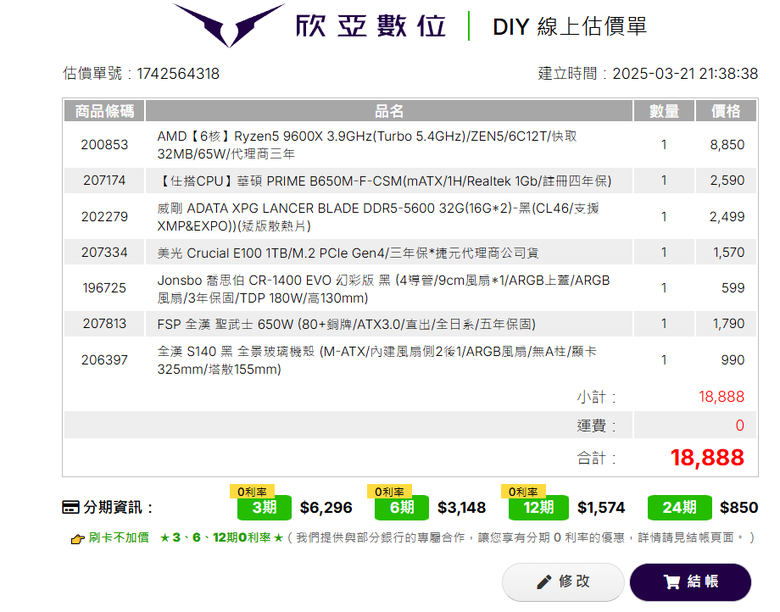Image resolution: width=780 pixels, height=612 pixels.
Task: Click the $850 installment amount
Action: pos(739,508)
